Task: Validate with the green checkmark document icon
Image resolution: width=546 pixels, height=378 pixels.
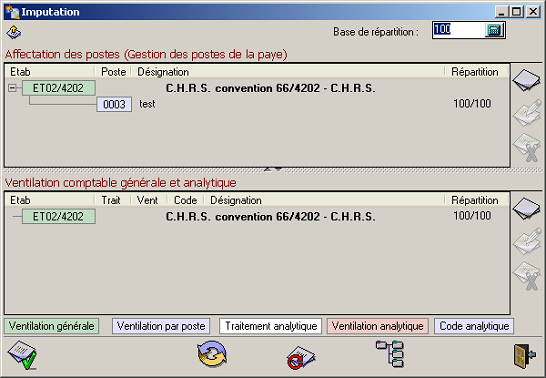Action: point(23,355)
